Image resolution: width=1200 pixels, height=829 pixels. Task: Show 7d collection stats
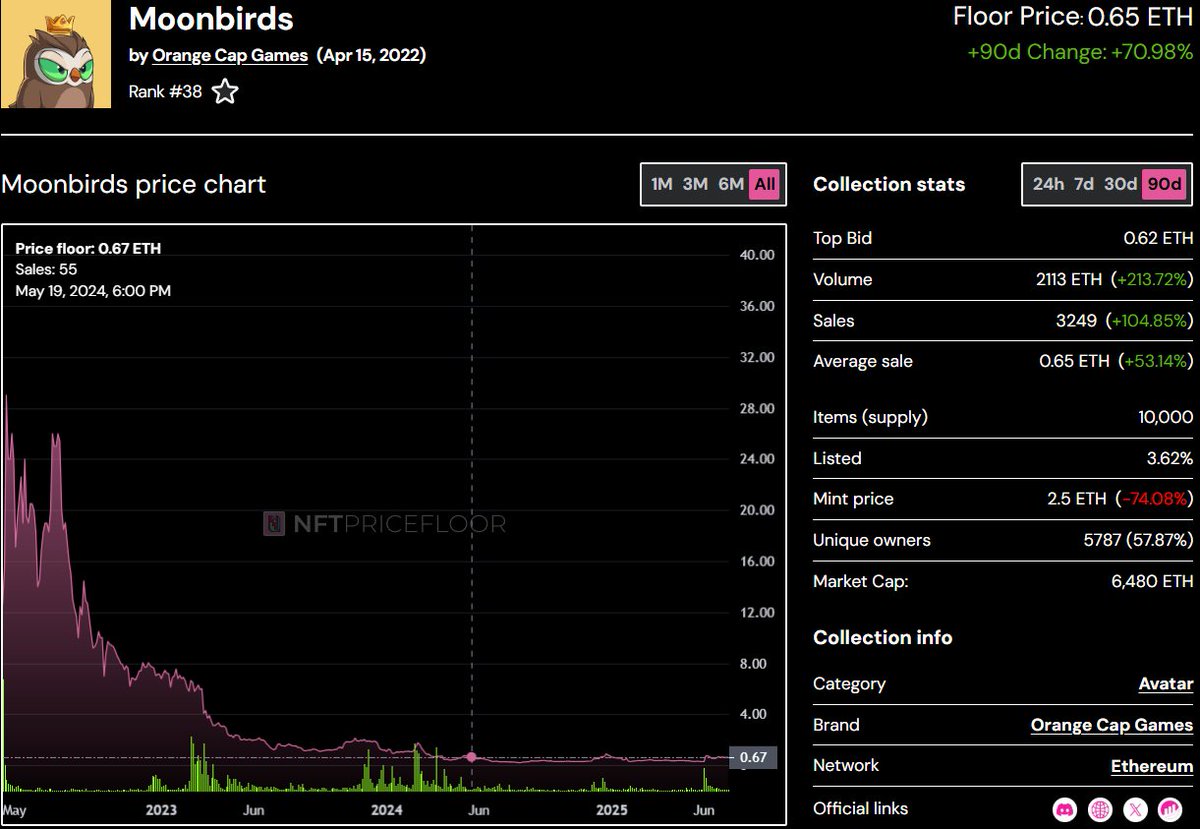pyautogui.click(x=1084, y=184)
